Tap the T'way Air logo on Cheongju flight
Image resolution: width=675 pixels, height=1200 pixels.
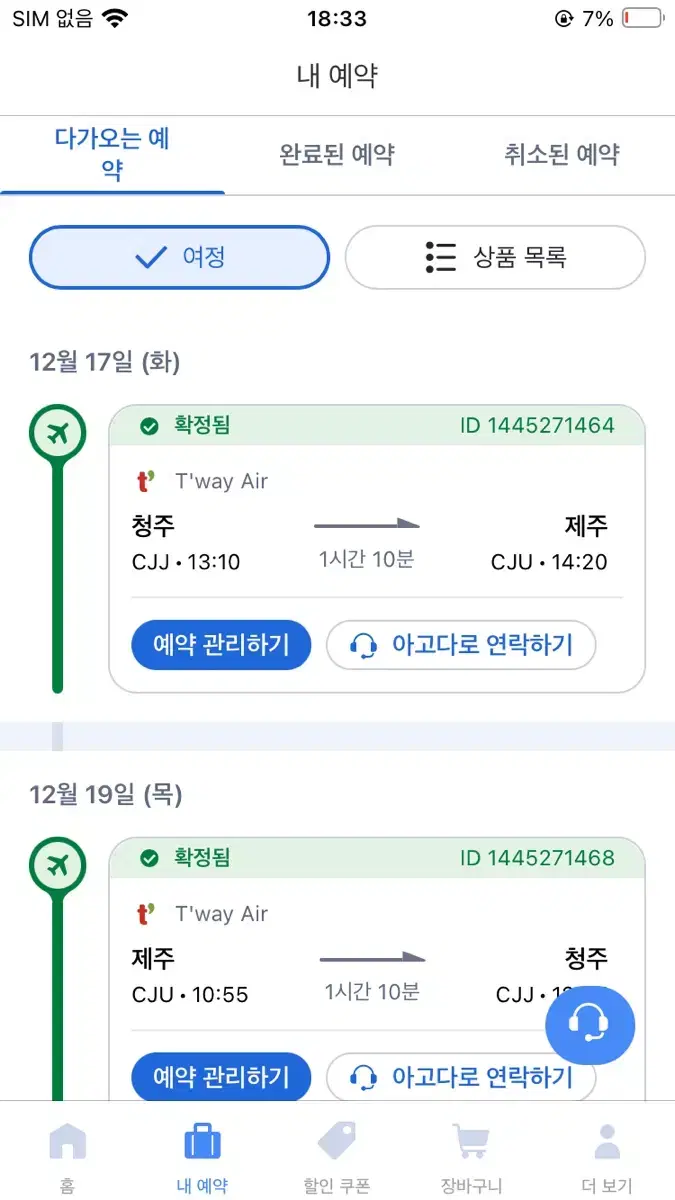147,481
